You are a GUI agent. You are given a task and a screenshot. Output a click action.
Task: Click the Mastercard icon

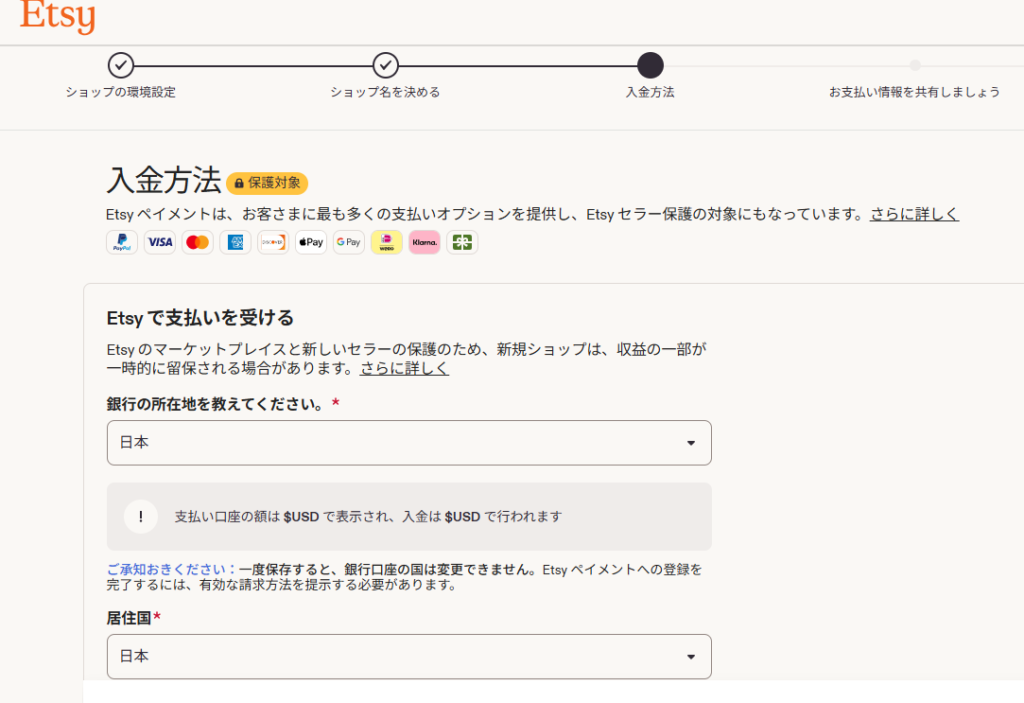[197, 242]
